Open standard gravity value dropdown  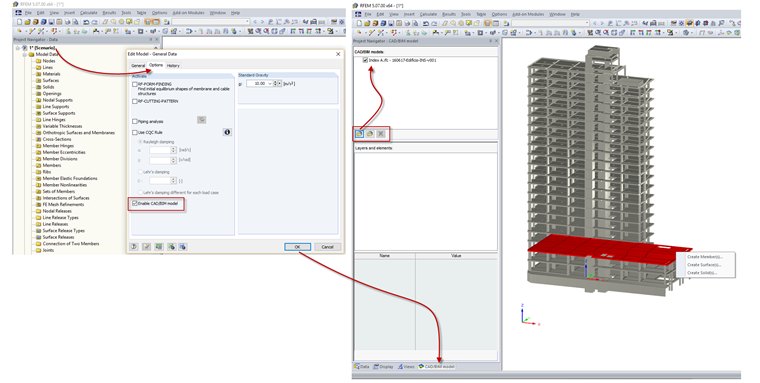(x=270, y=84)
